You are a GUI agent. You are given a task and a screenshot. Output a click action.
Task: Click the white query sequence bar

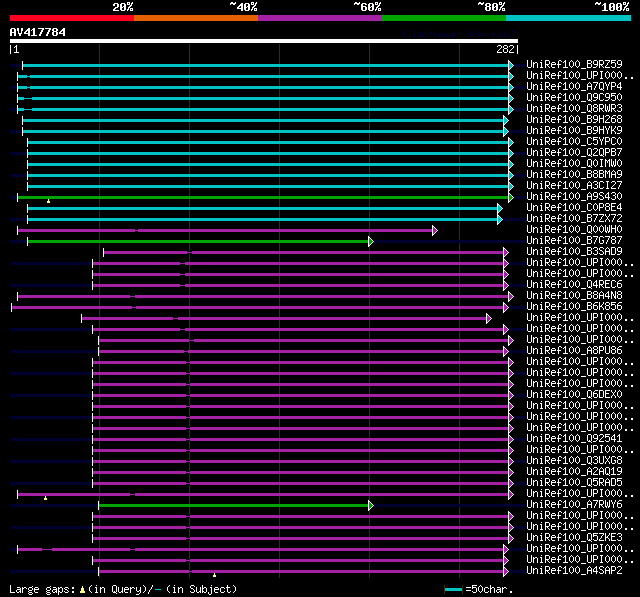(264, 41)
